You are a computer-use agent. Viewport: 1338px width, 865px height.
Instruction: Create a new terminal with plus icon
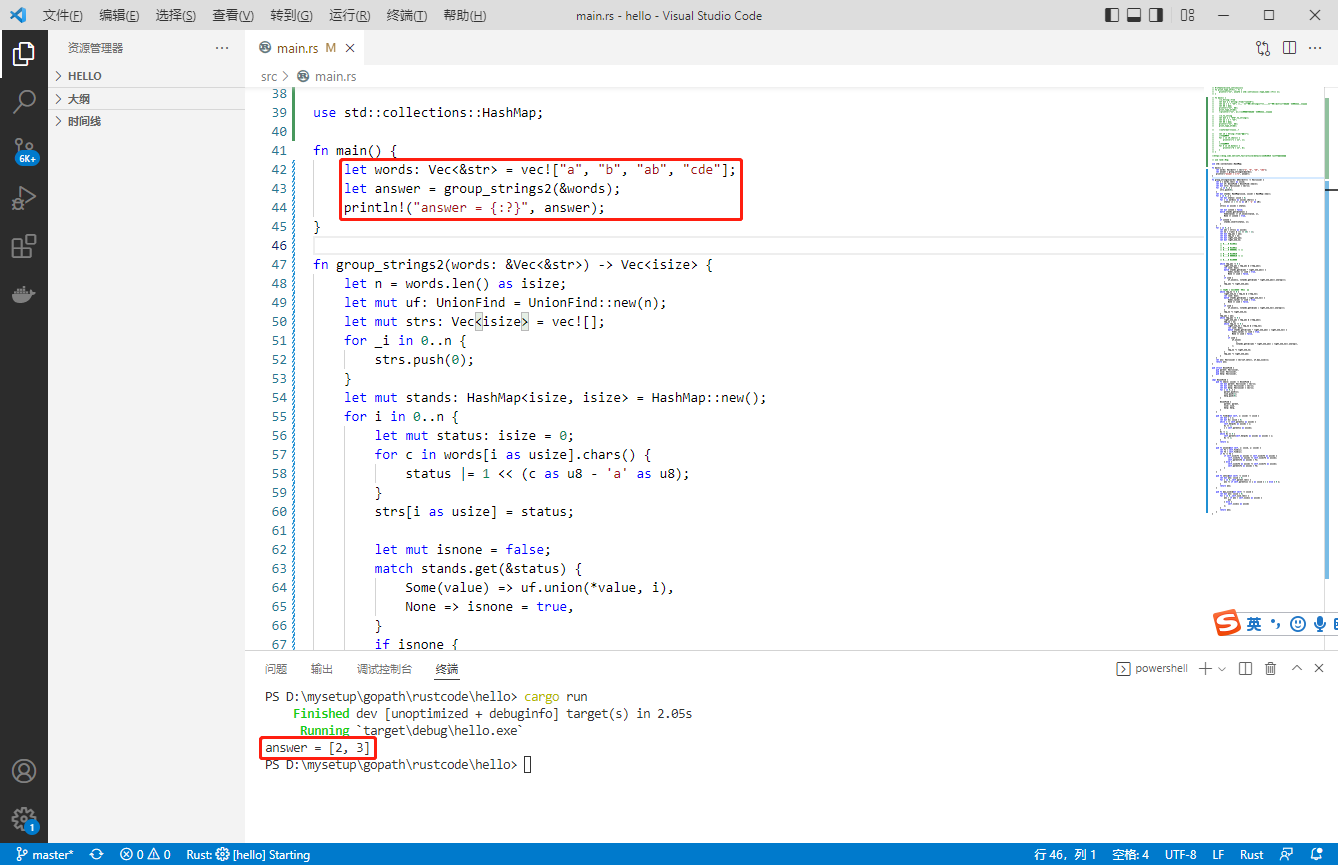pos(1205,668)
